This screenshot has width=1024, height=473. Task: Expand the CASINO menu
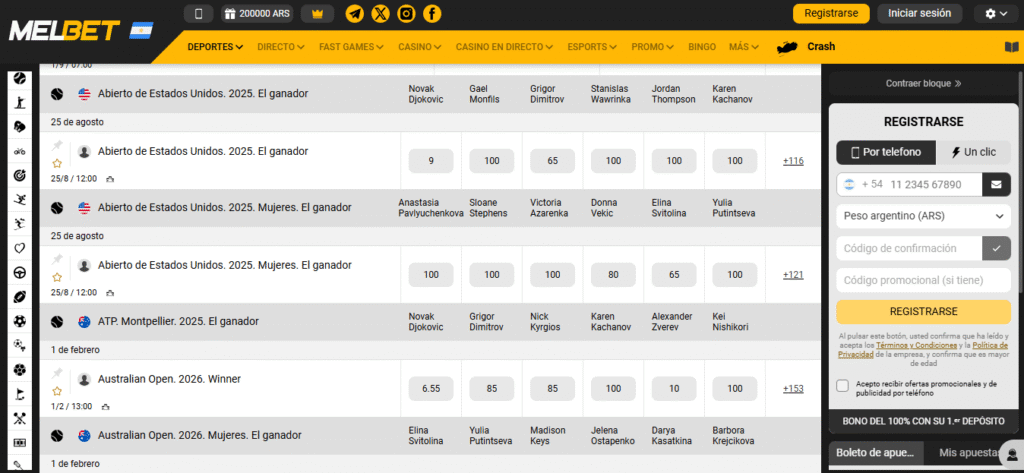[x=420, y=47]
